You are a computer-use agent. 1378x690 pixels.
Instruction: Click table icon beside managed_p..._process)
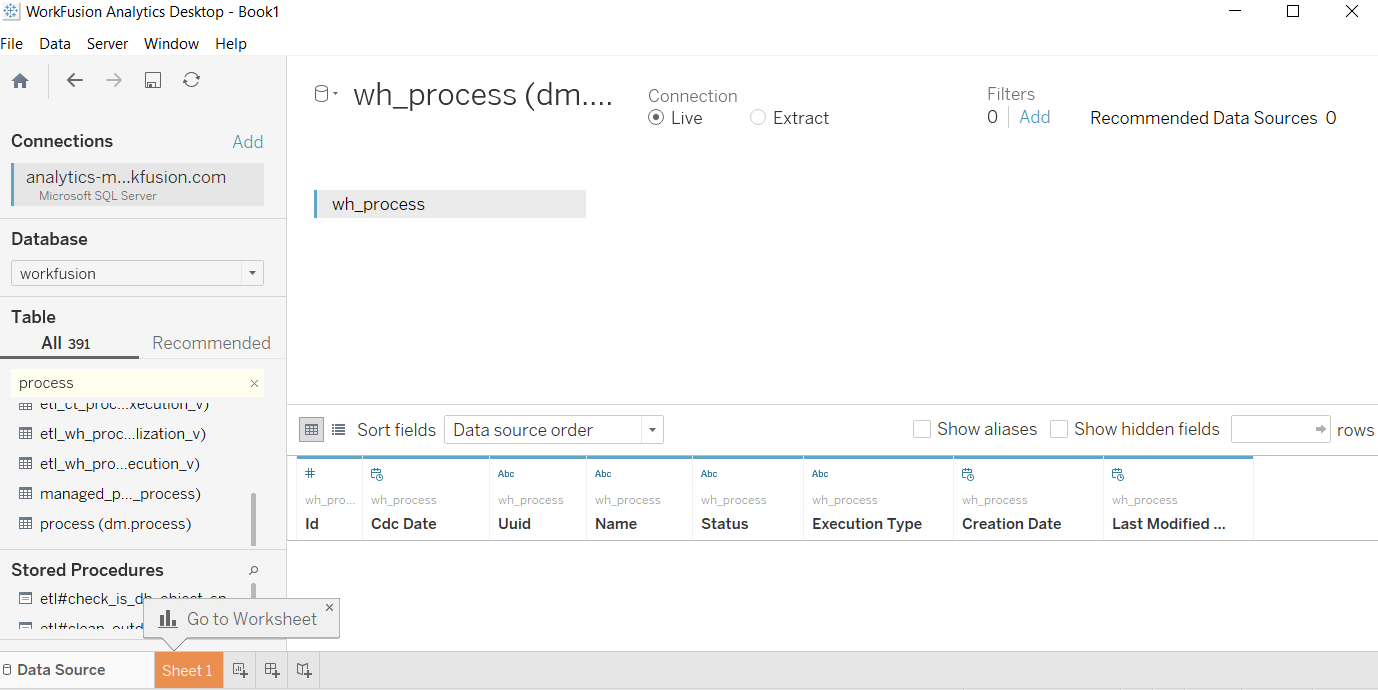pos(26,494)
